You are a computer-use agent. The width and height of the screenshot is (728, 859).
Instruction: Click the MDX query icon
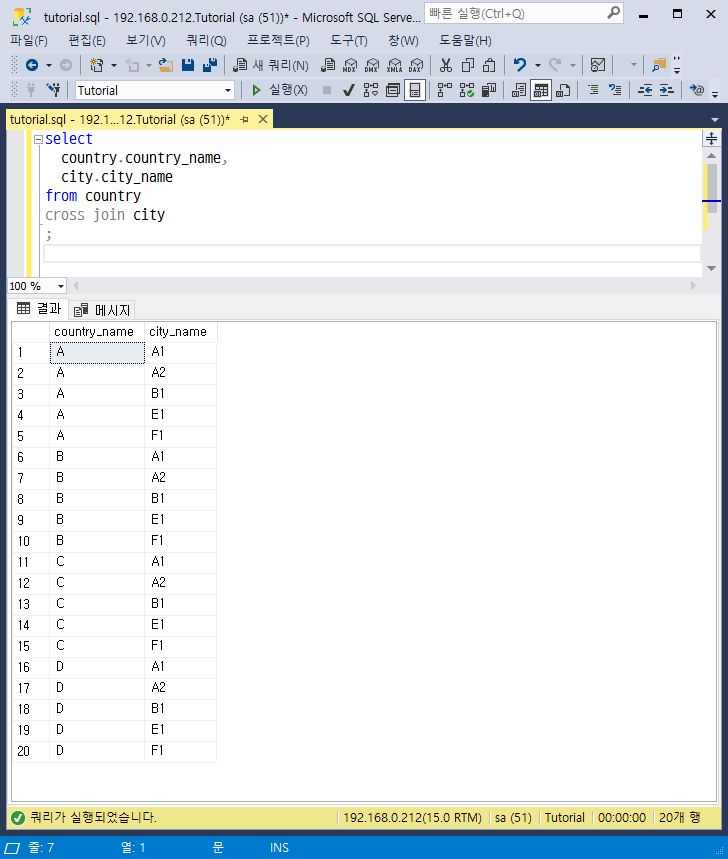pyautogui.click(x=349, y=65)
